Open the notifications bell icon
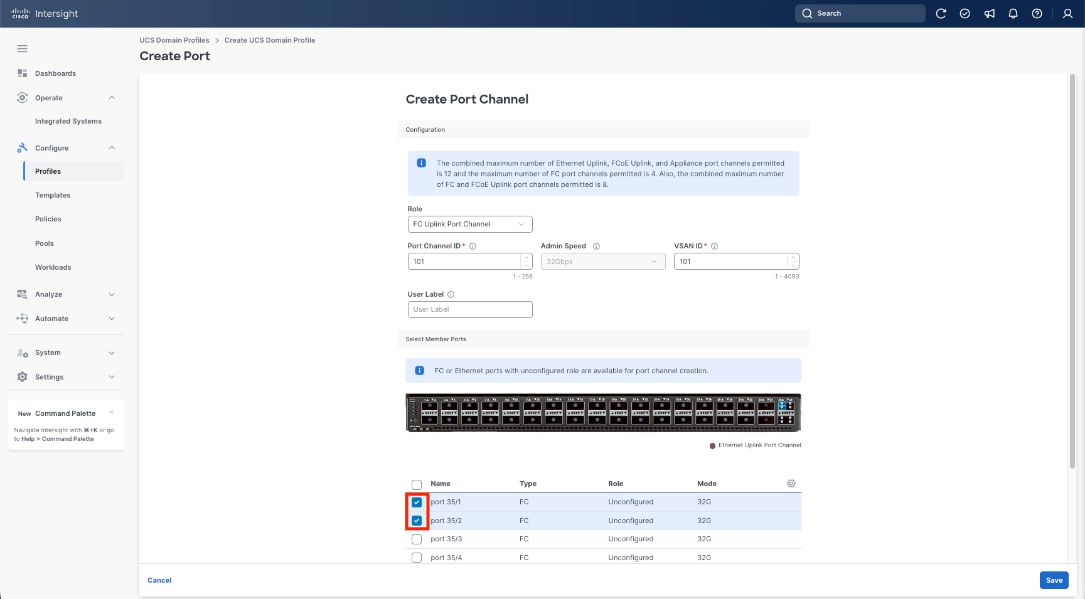The width and height of the screenshot is (1085, 599). point(1013,13)
